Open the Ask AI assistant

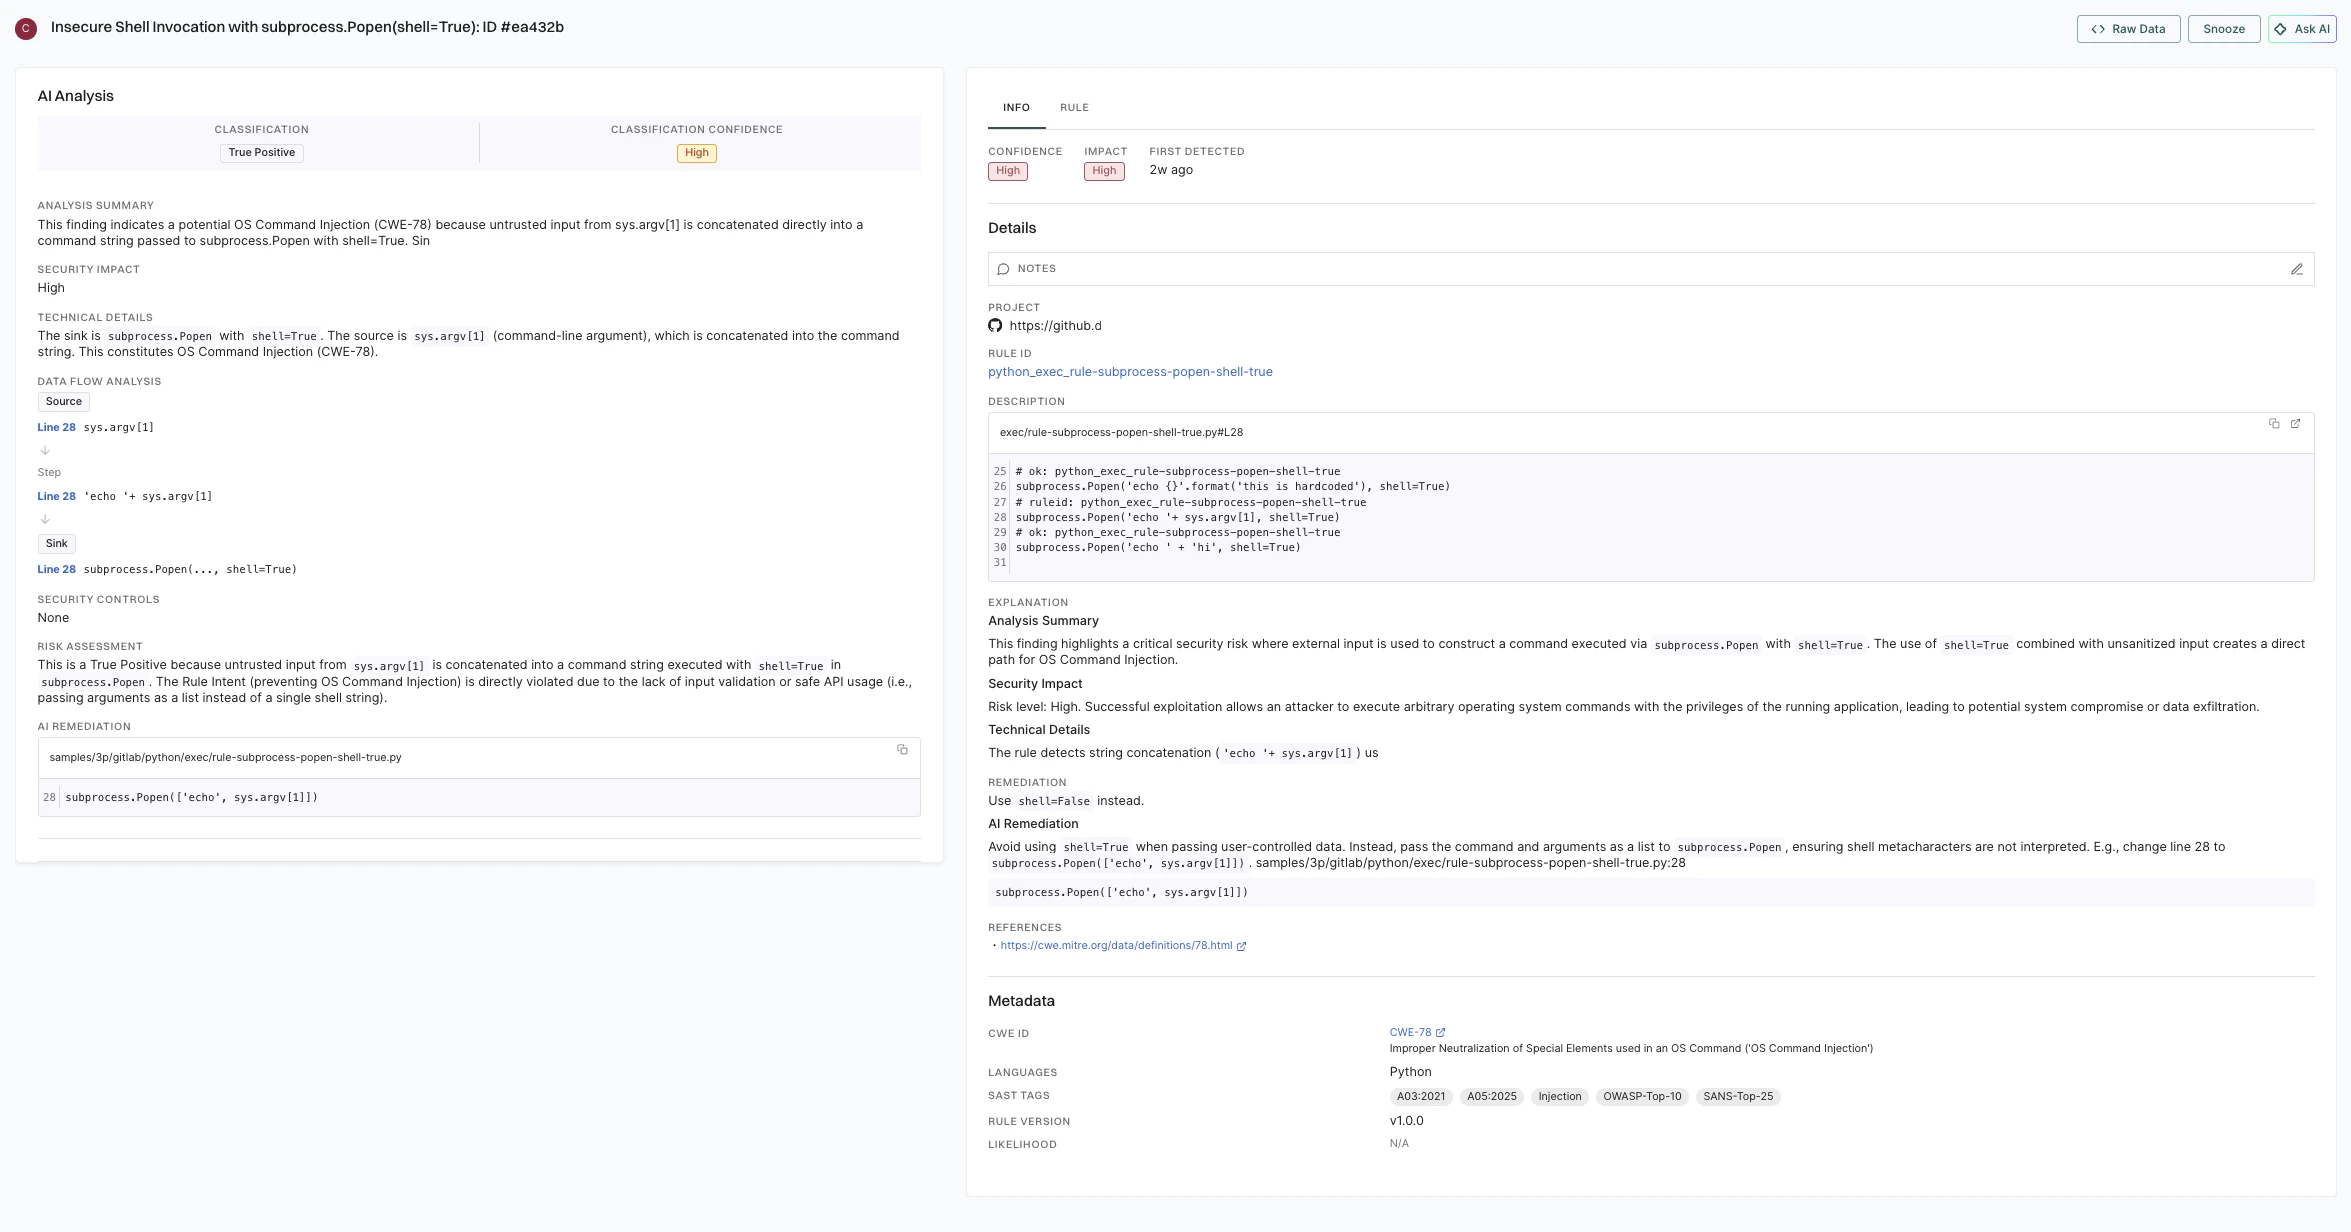coord(2302,29)
